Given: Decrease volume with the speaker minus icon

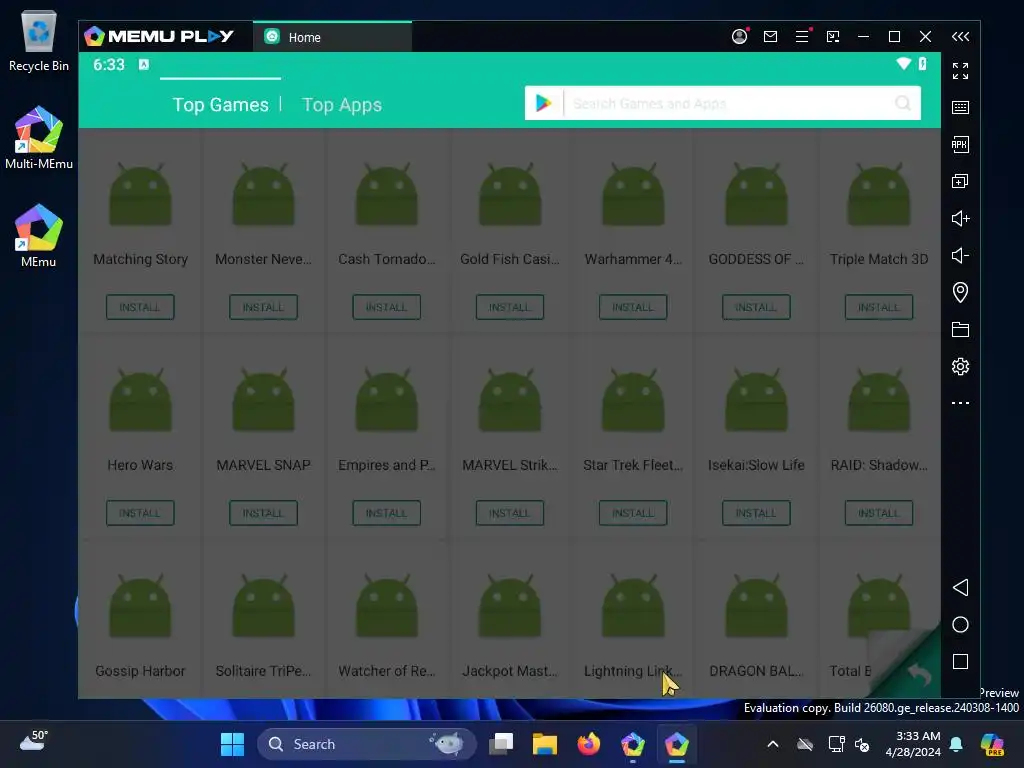Looking at the screenshot, I should (x=960, y=255).
